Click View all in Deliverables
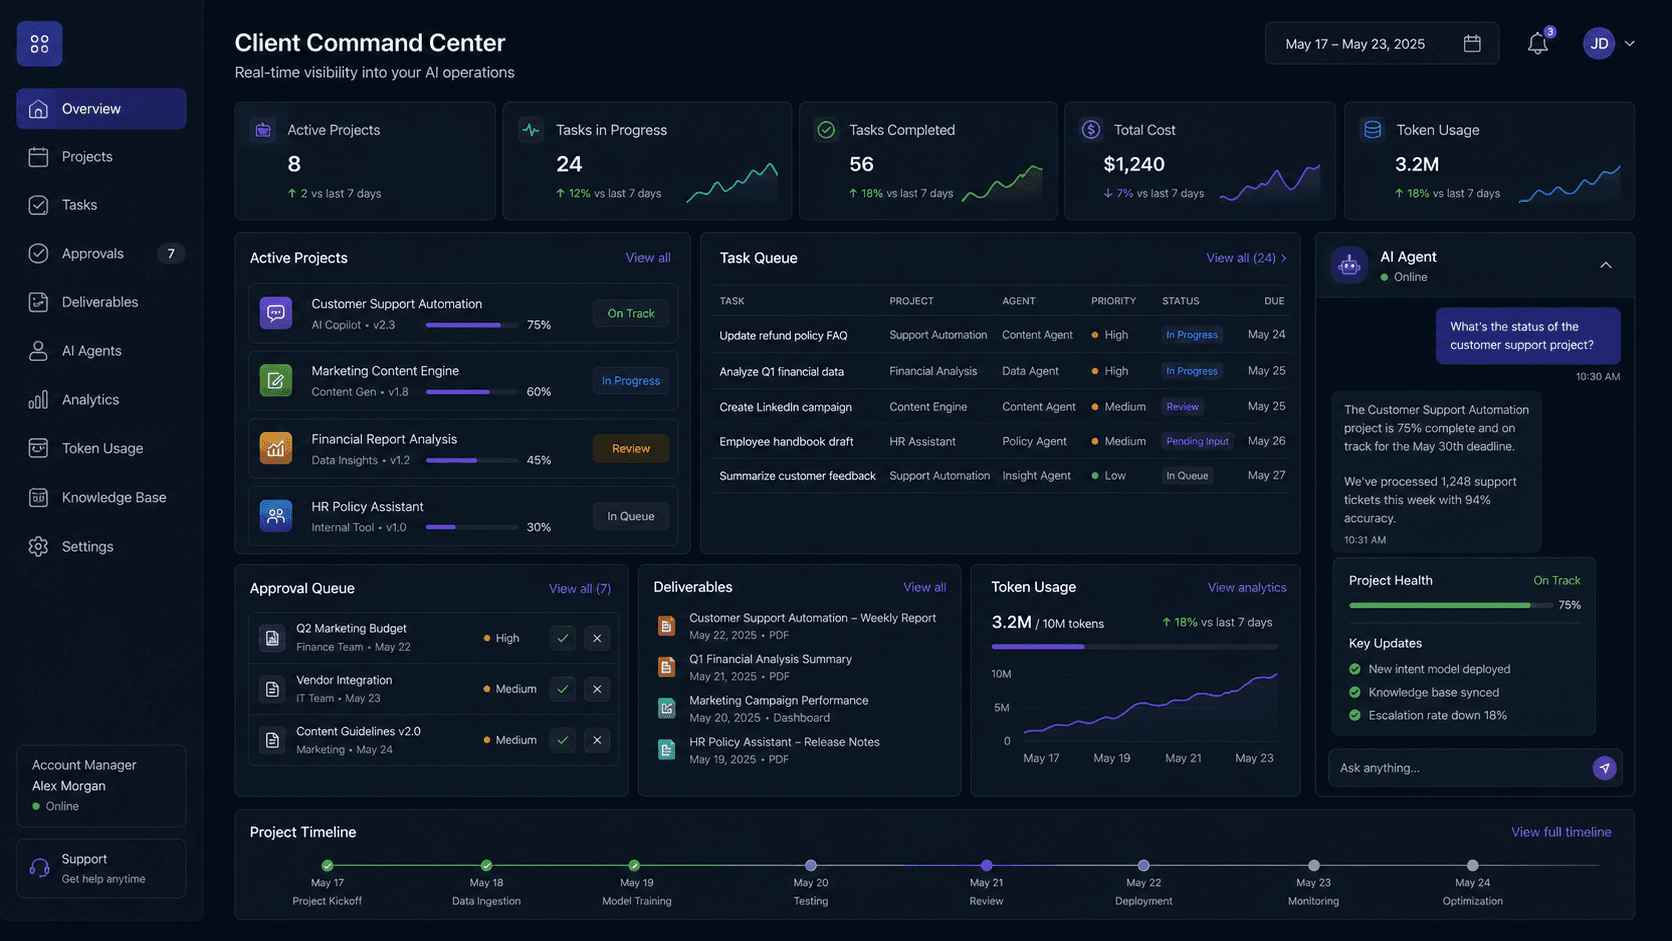Image resolution: width=1672 pixels, height=941 pixels. pyautogui.click(x=924, y=588)
